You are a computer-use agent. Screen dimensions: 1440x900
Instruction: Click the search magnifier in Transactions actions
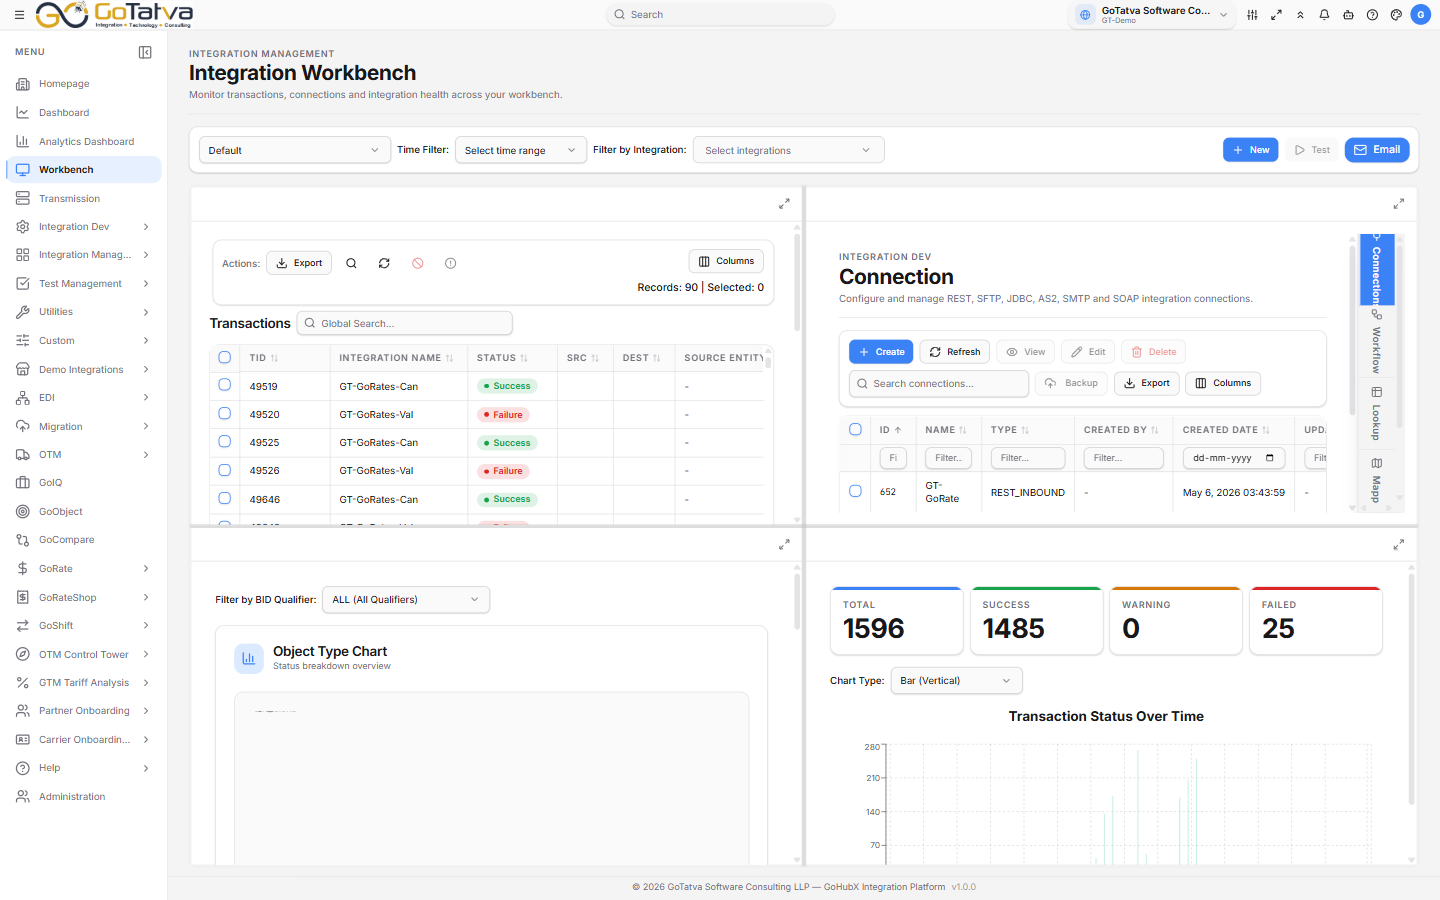pos(351,264)
